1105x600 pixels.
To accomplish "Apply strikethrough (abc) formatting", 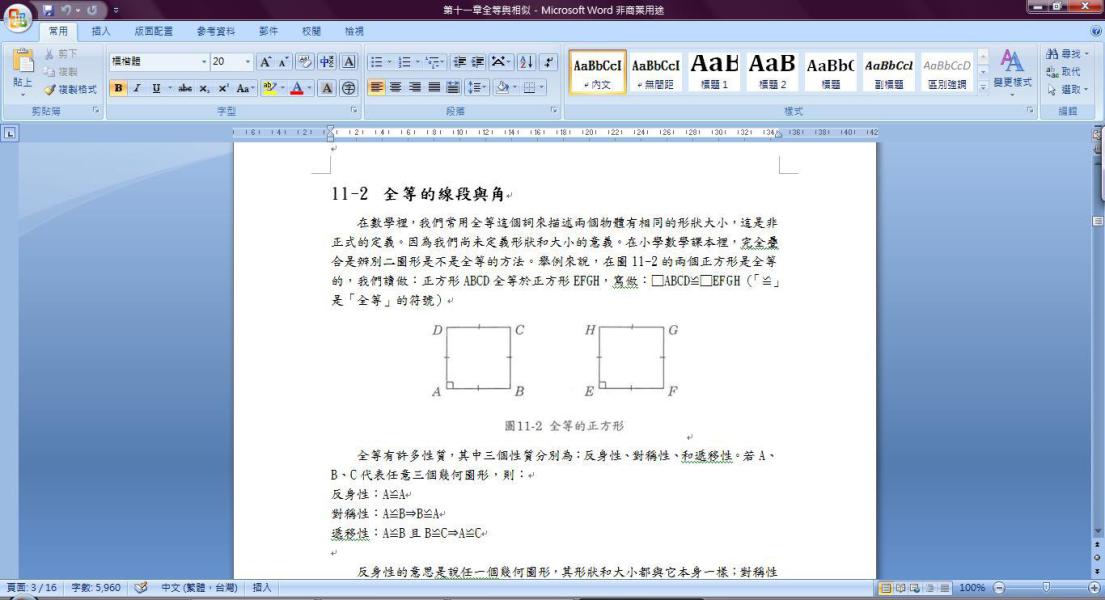I will coord(185,88).
